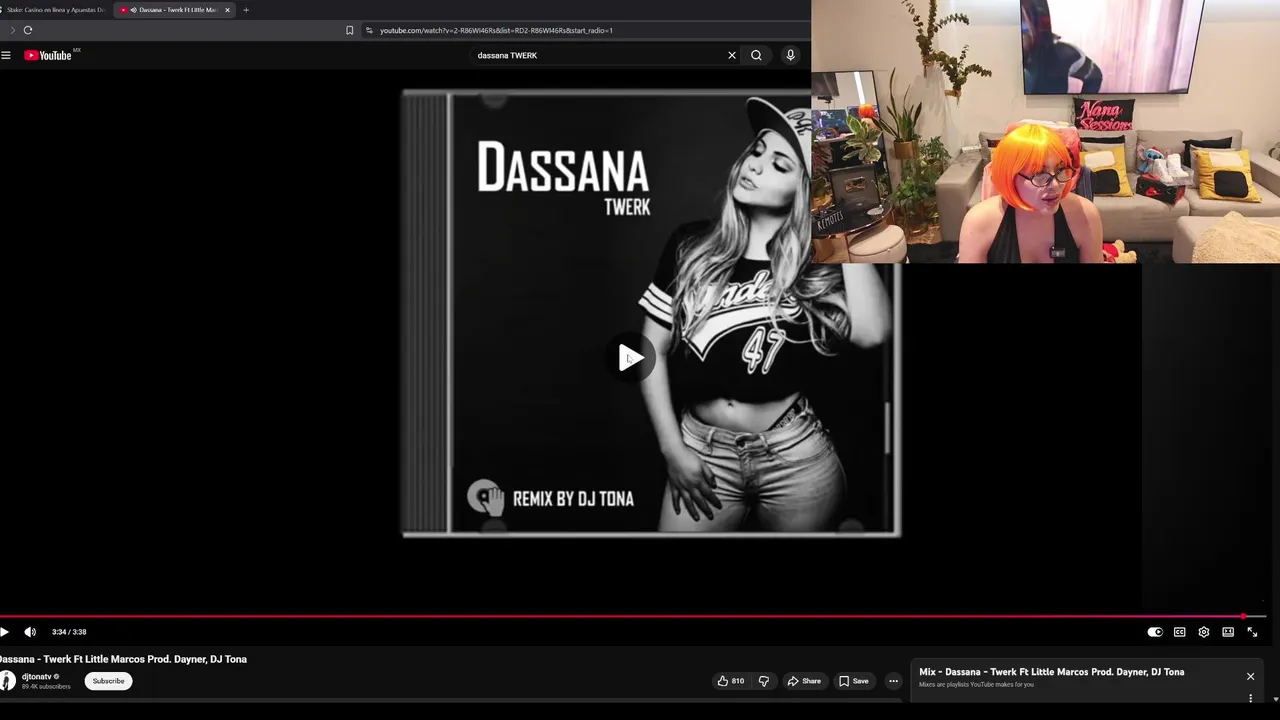Click the 3:34 / 3:38 time display
This screenshot has height=720, width=1280.
click(69, 632)
